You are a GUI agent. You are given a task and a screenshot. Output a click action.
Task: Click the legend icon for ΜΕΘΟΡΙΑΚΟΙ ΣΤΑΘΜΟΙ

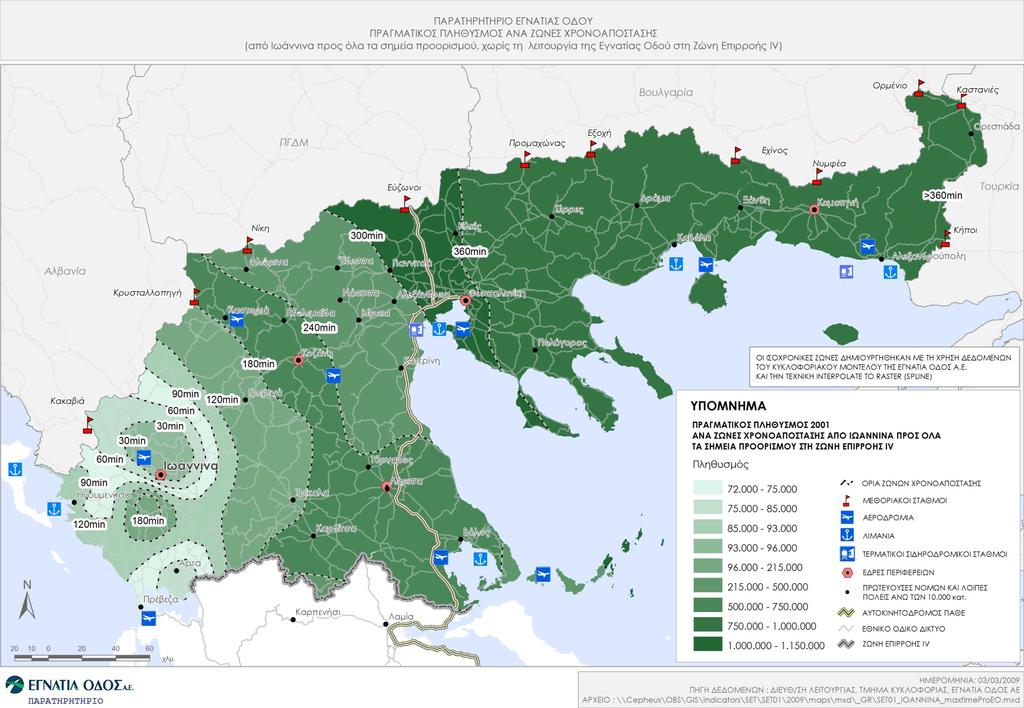pos(846,500)
